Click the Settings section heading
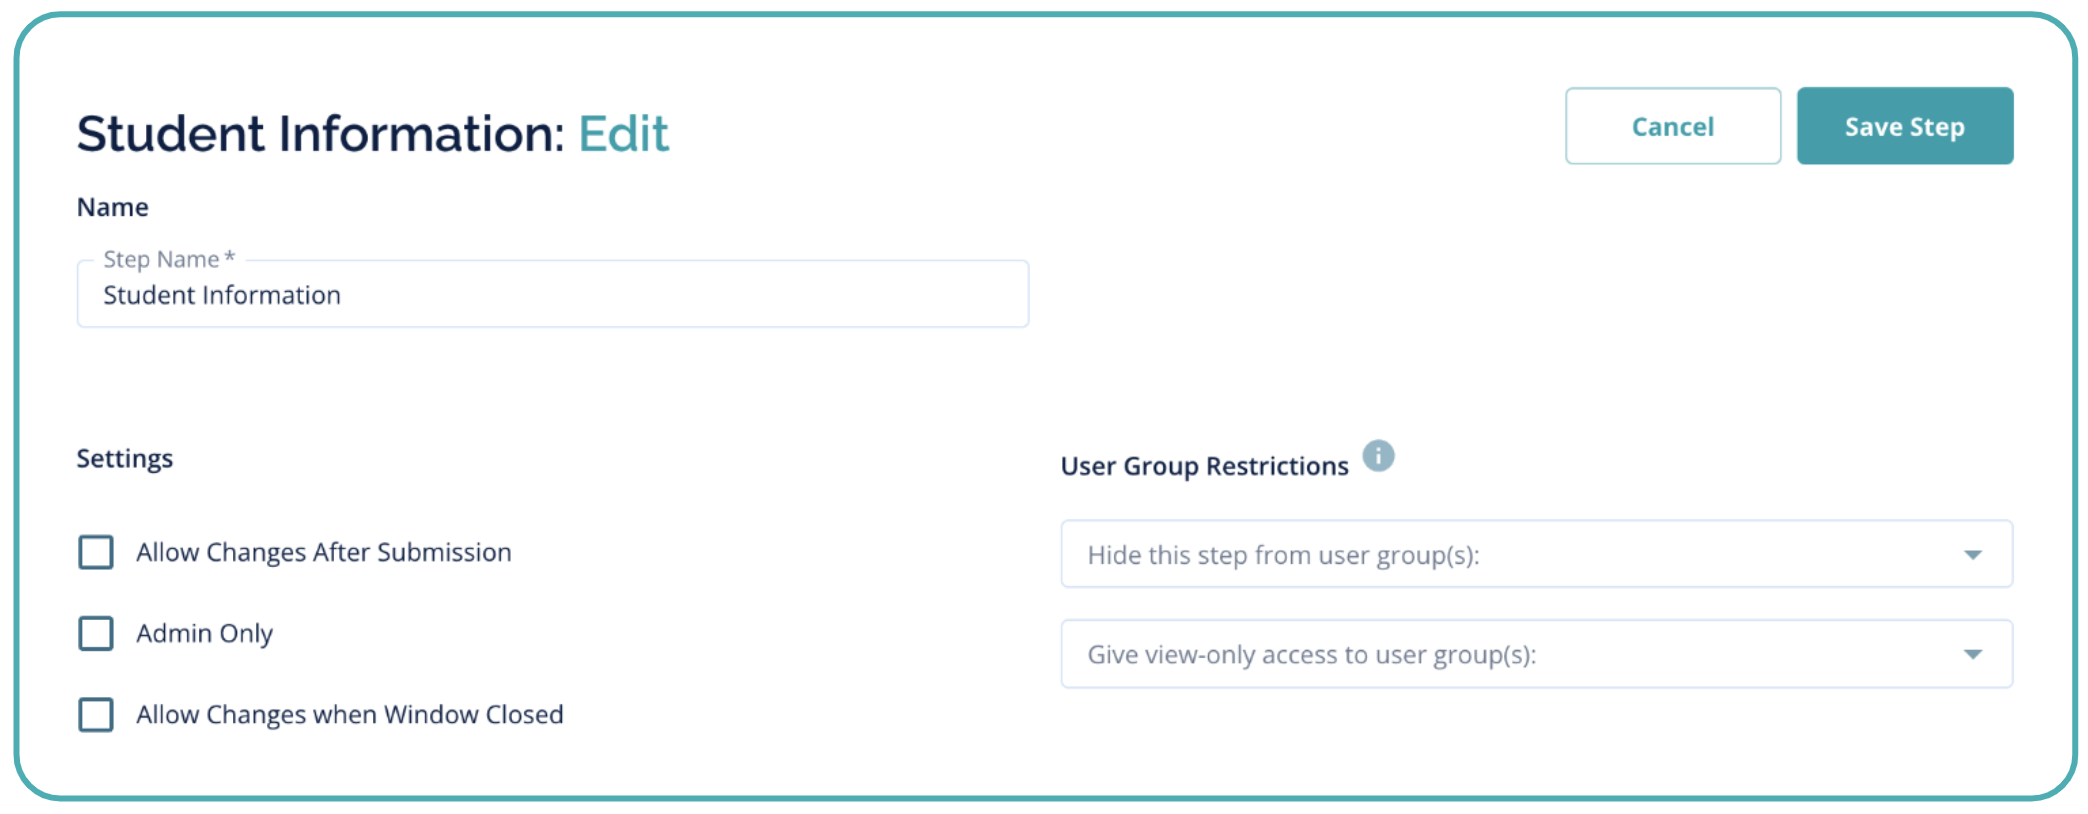The width and height of the screenshot is (2088, 814). pyautogui.click(x=124, y=457)
